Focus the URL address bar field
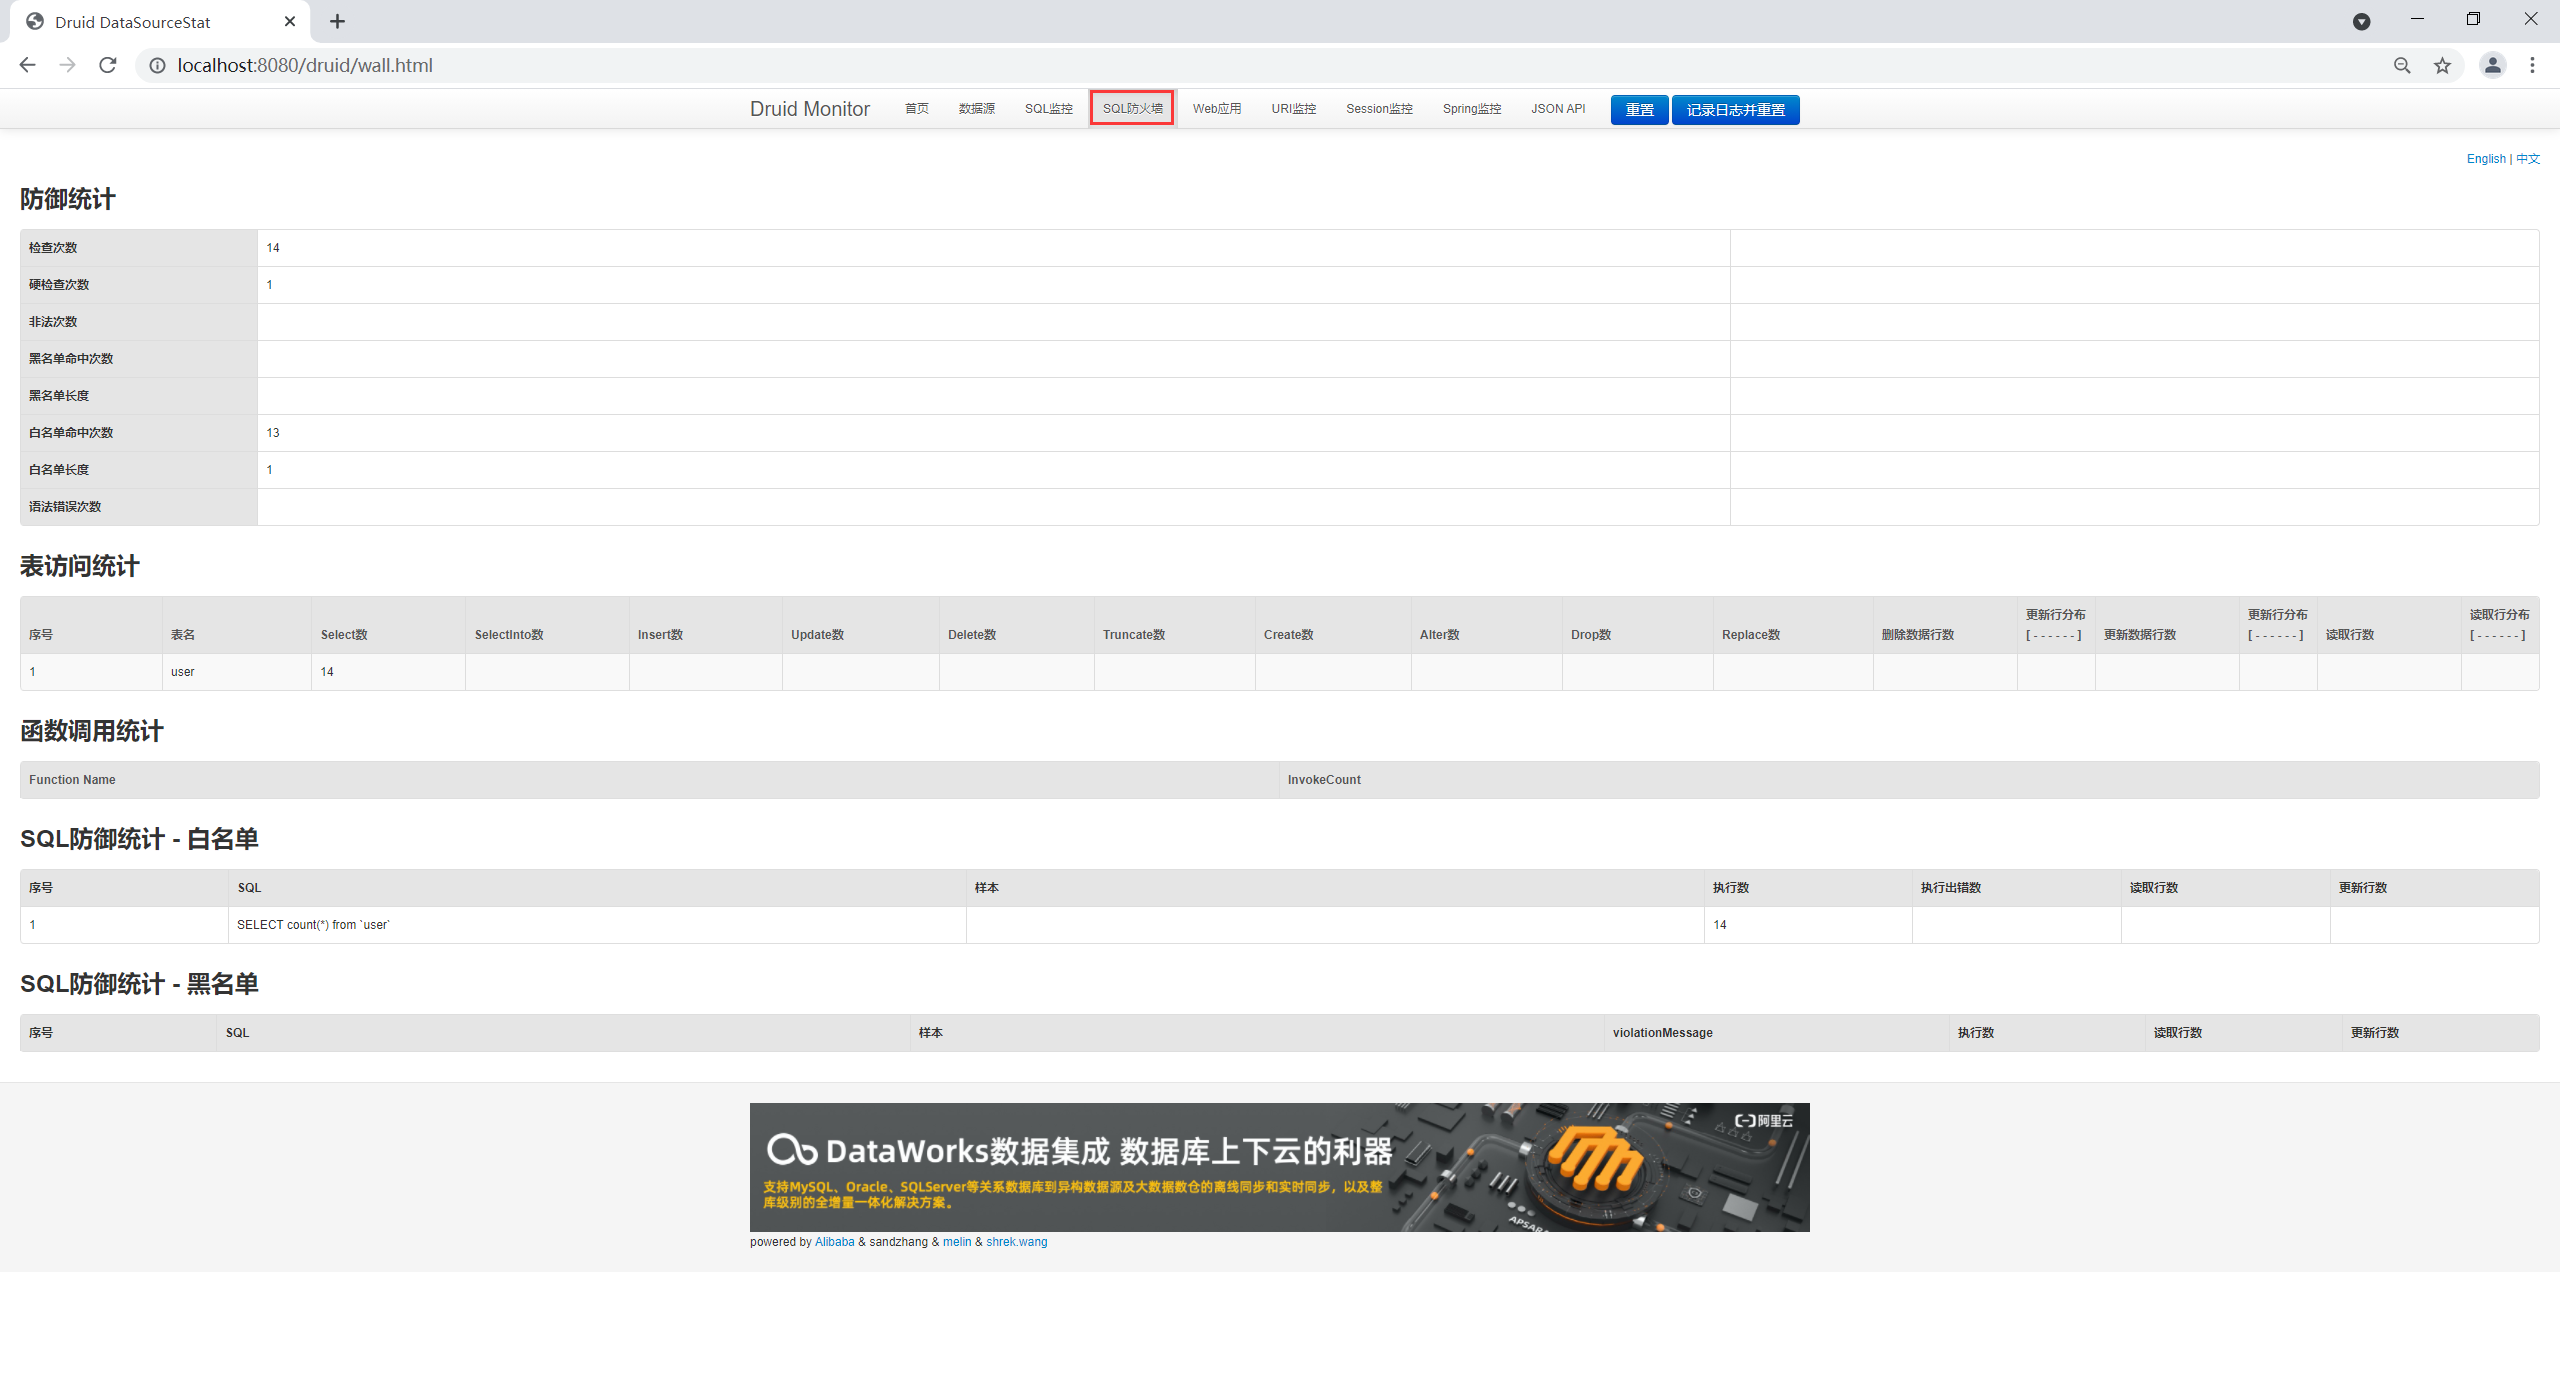 click(x=1270, y=65)
